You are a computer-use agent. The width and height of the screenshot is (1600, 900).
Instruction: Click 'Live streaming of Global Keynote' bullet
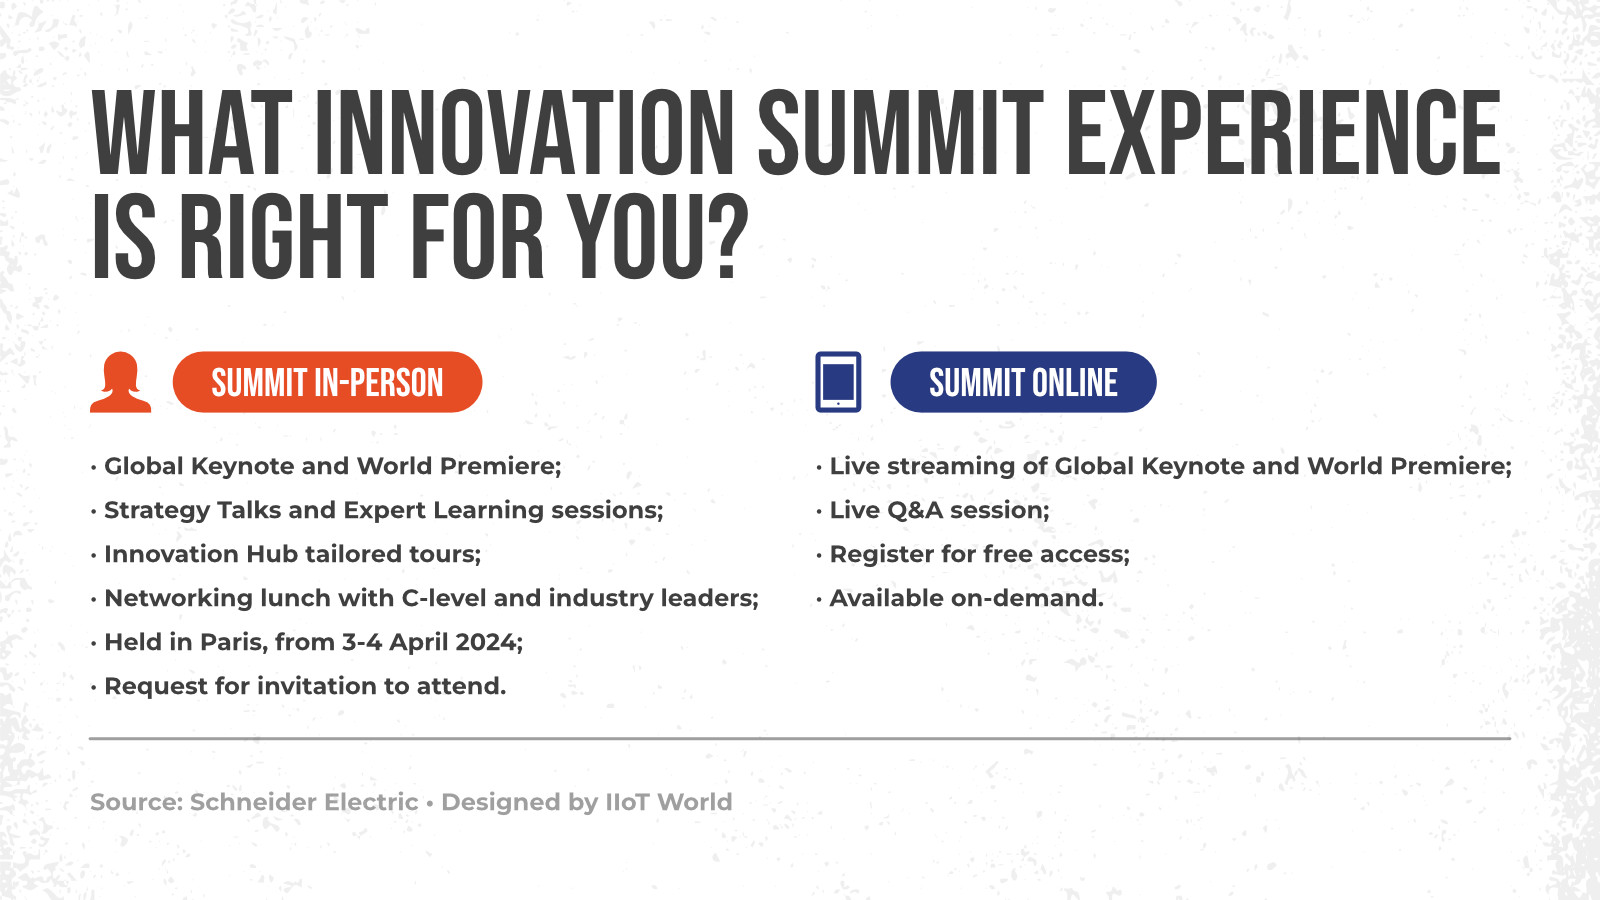point(1164,466)
